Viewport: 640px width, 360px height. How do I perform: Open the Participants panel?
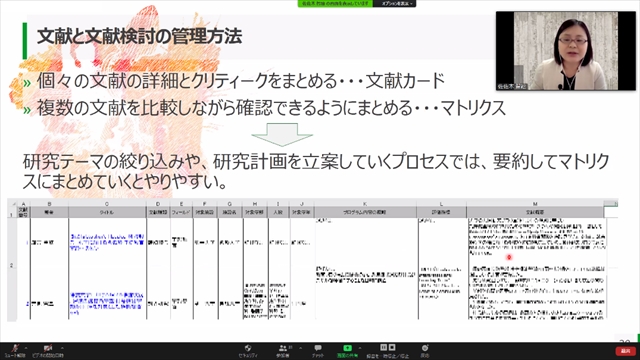pyautogui.click(x=282, y=351)
